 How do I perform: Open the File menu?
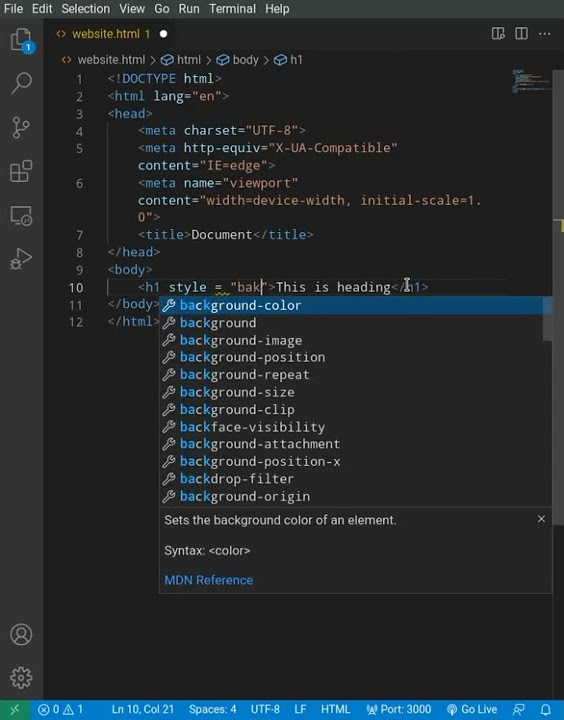point(13,9)
